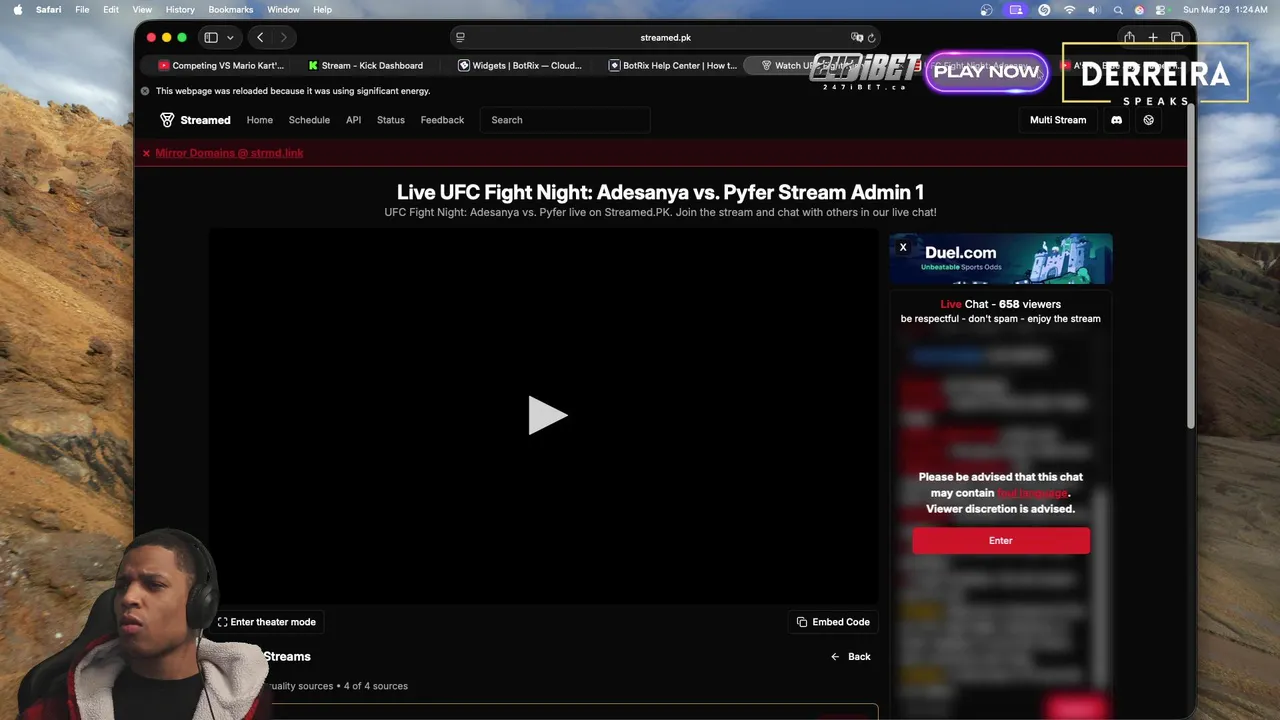Open the Multi Stream button
The width and height of the screenshot is (1280, 720).
1058,120
